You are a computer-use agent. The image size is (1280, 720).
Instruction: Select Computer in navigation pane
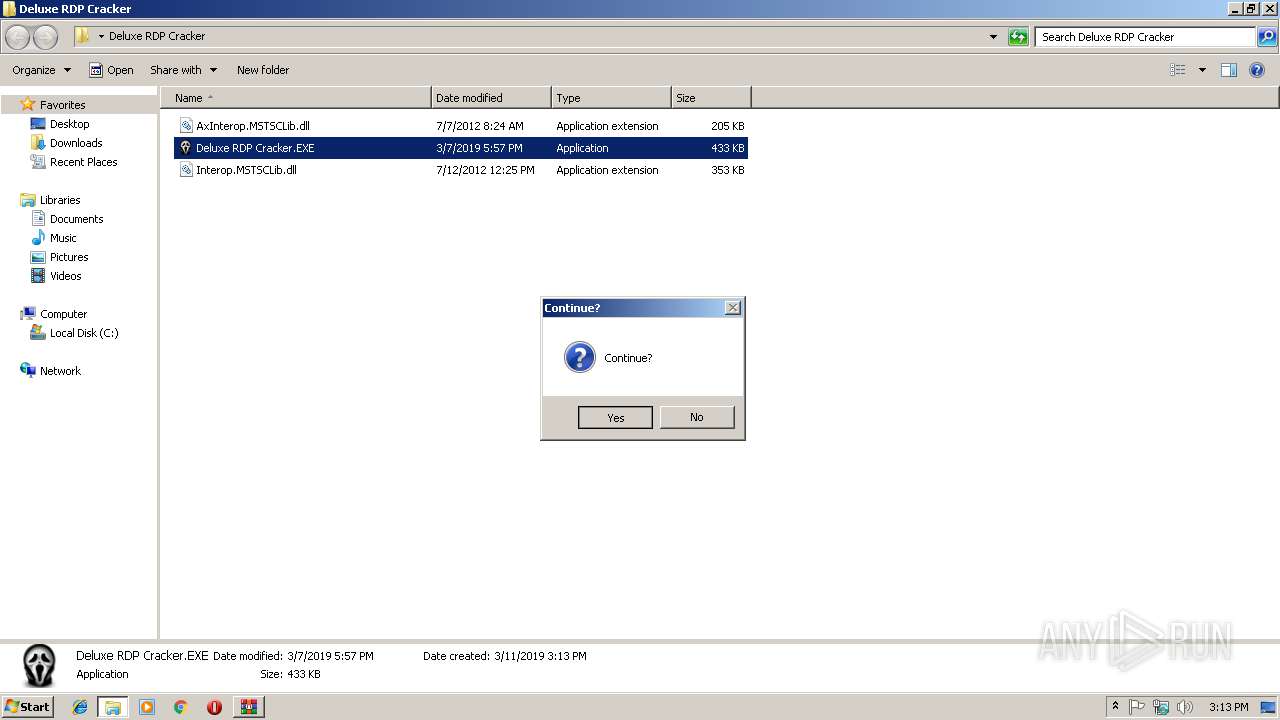[63, 314]
